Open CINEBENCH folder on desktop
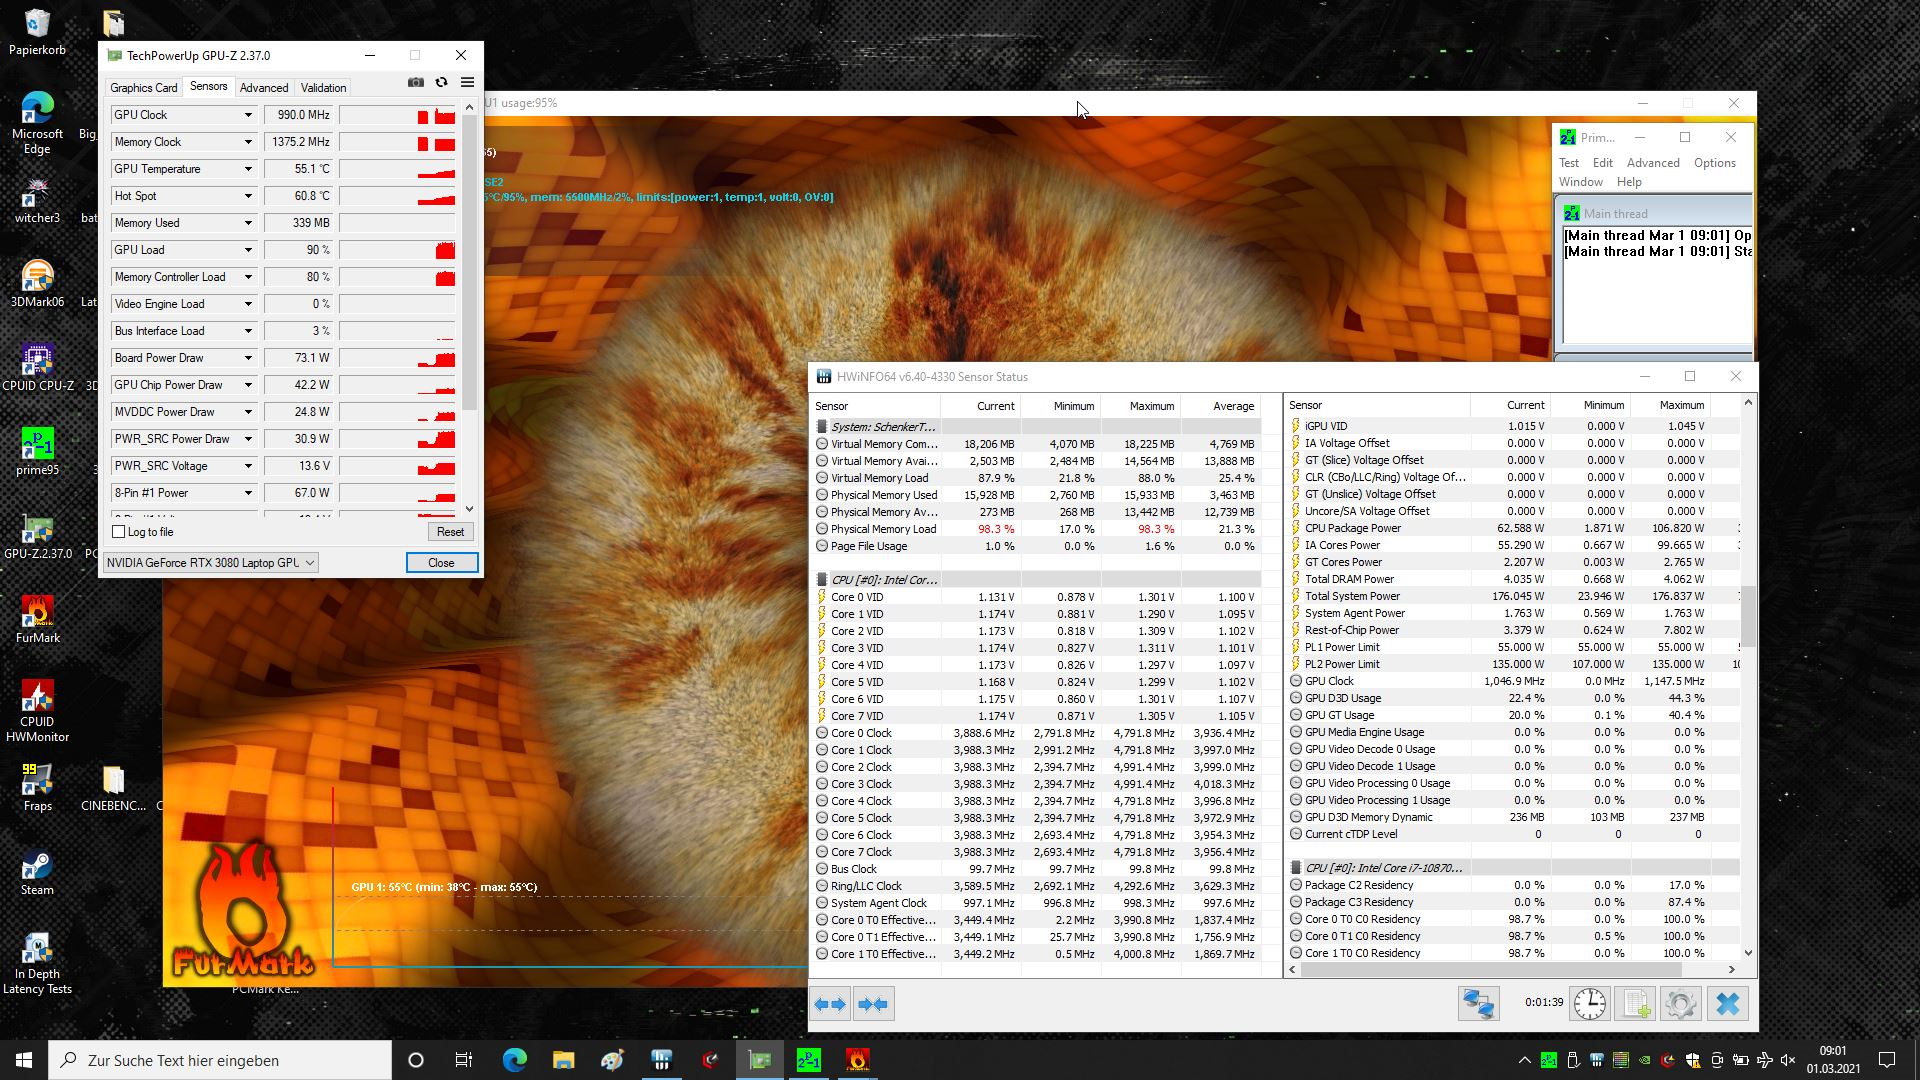The image size is (1920, 1080). 113,788
